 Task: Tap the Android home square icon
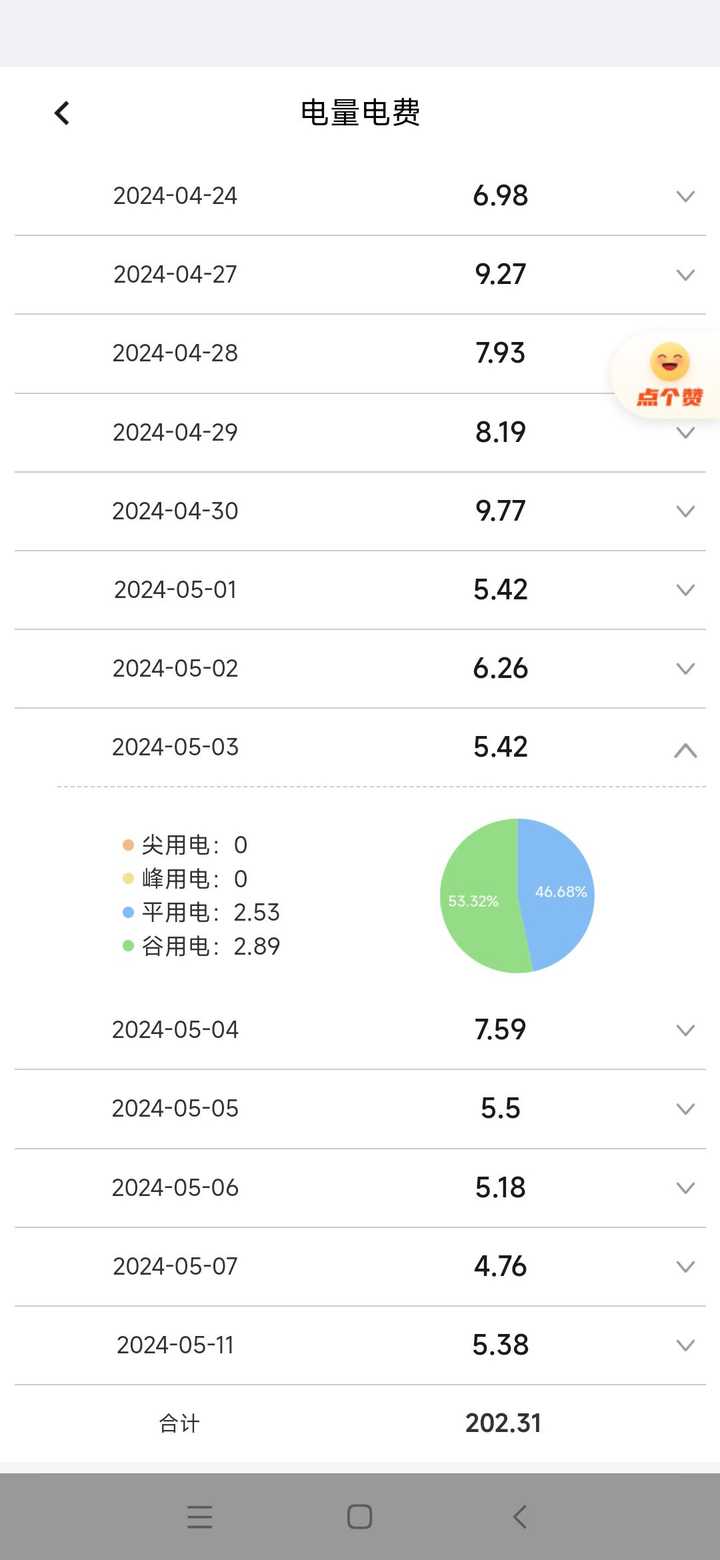(360, 1517)
